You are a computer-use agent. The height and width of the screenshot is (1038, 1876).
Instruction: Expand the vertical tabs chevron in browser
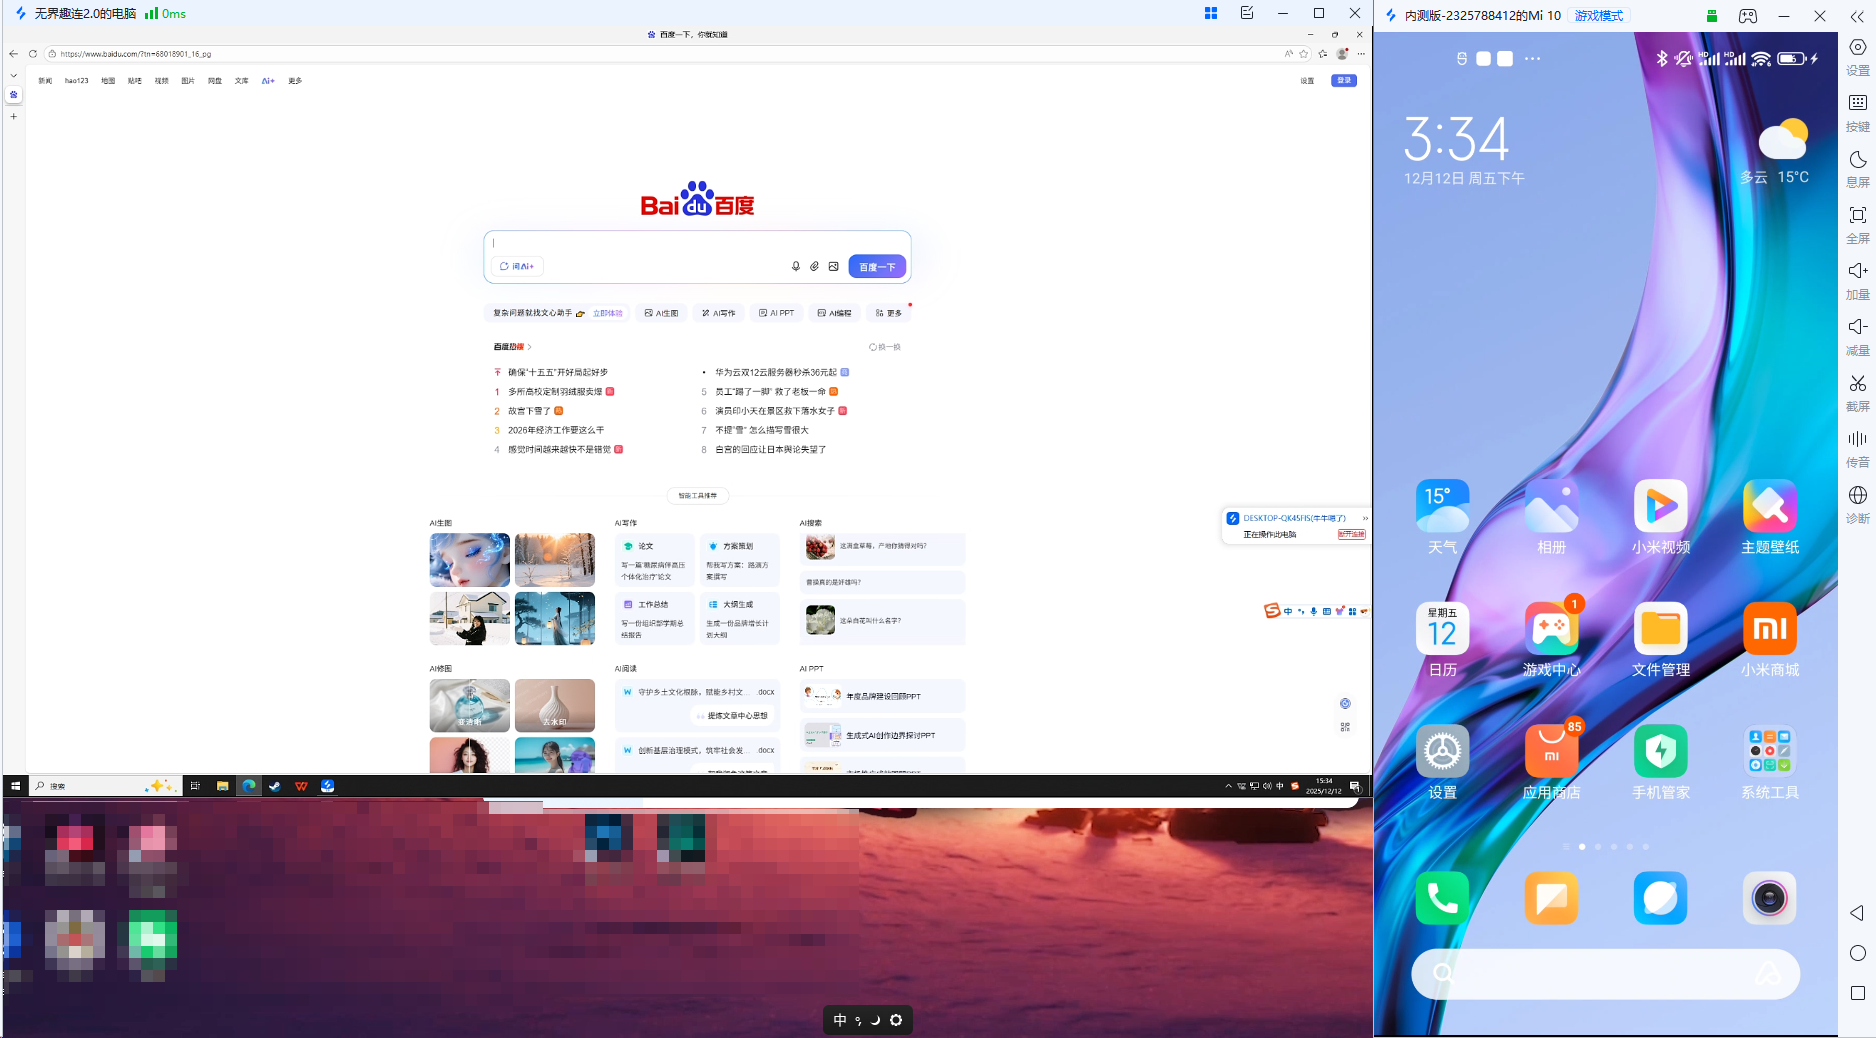(x=14, y=75)
